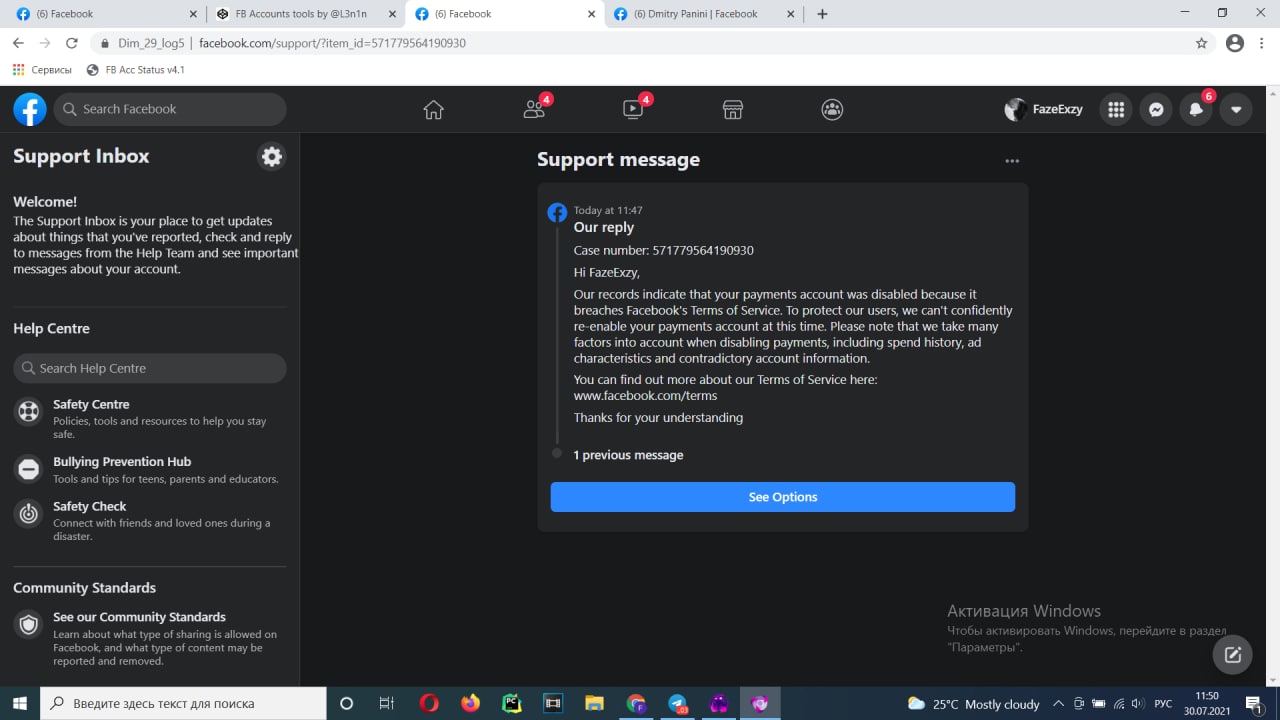Click the Case number 571779564190930 text

click(x=663, y=250)
